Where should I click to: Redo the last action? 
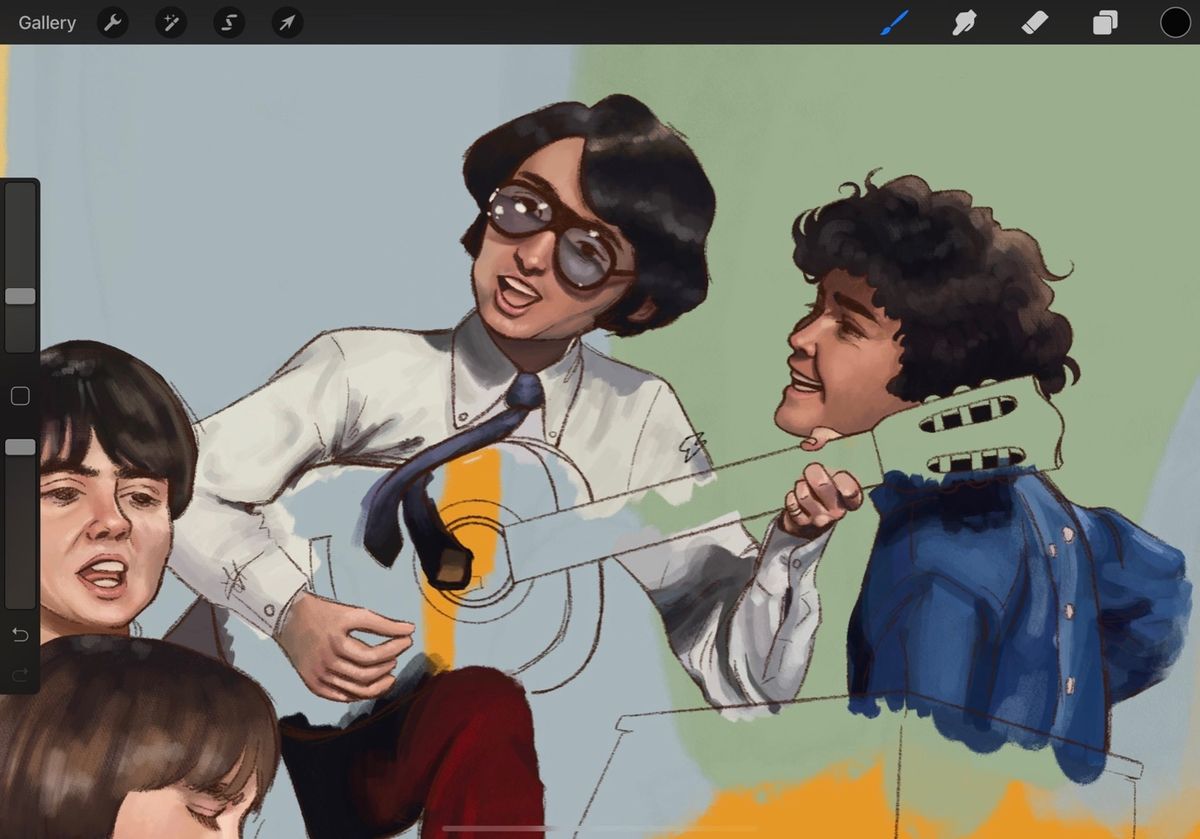[20, 675]
